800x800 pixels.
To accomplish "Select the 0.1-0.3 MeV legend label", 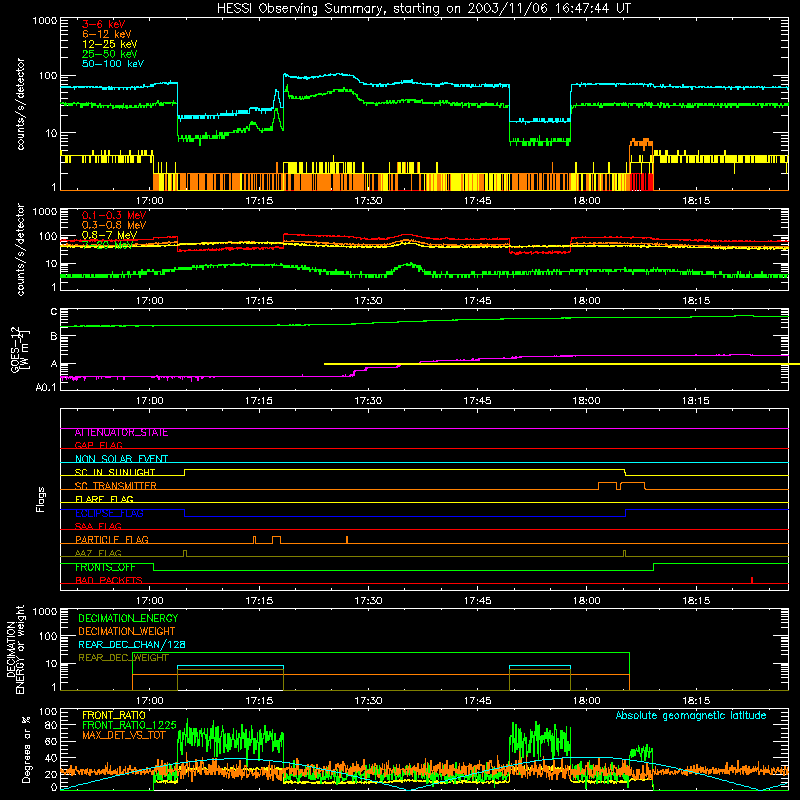I will (114, 215).
